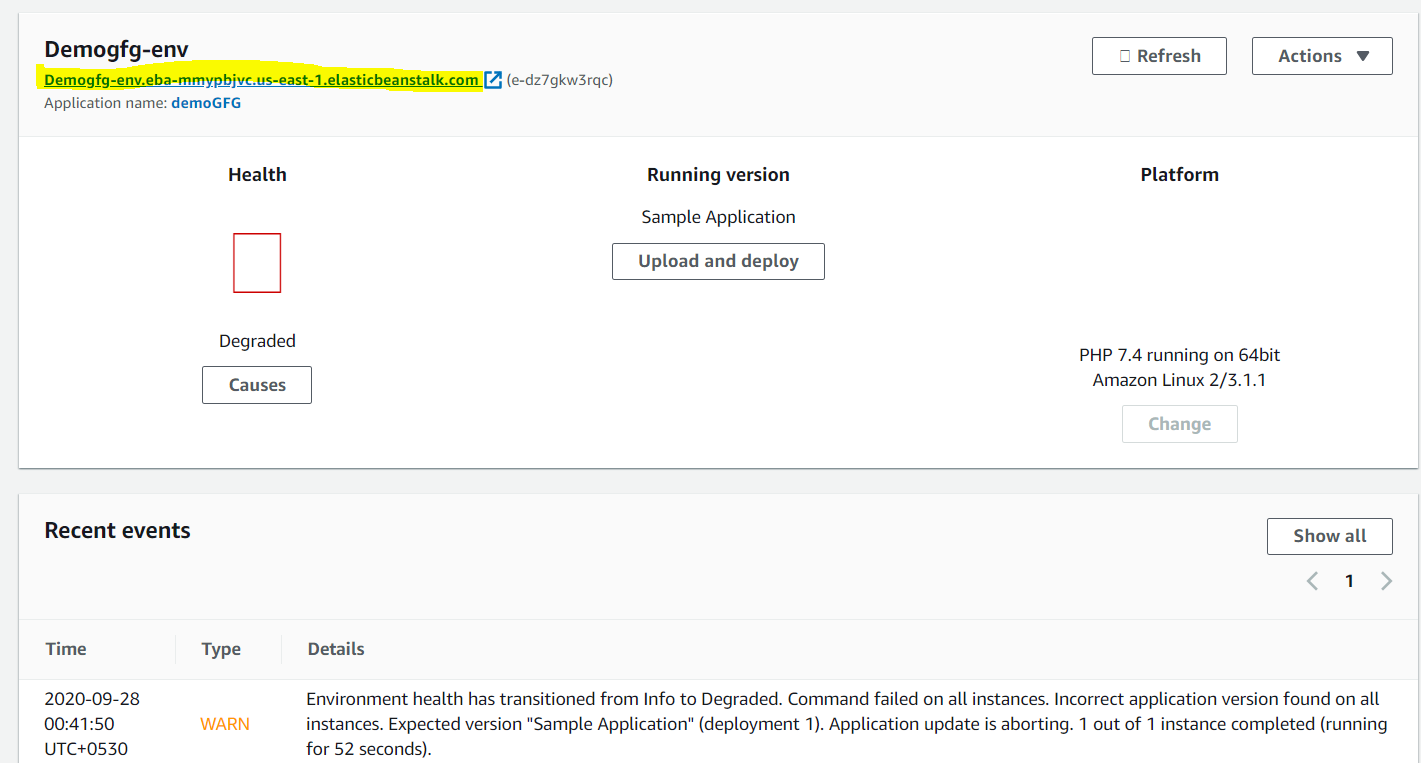
Task: Go to next events page chevron
Action: click(1386, 581)
